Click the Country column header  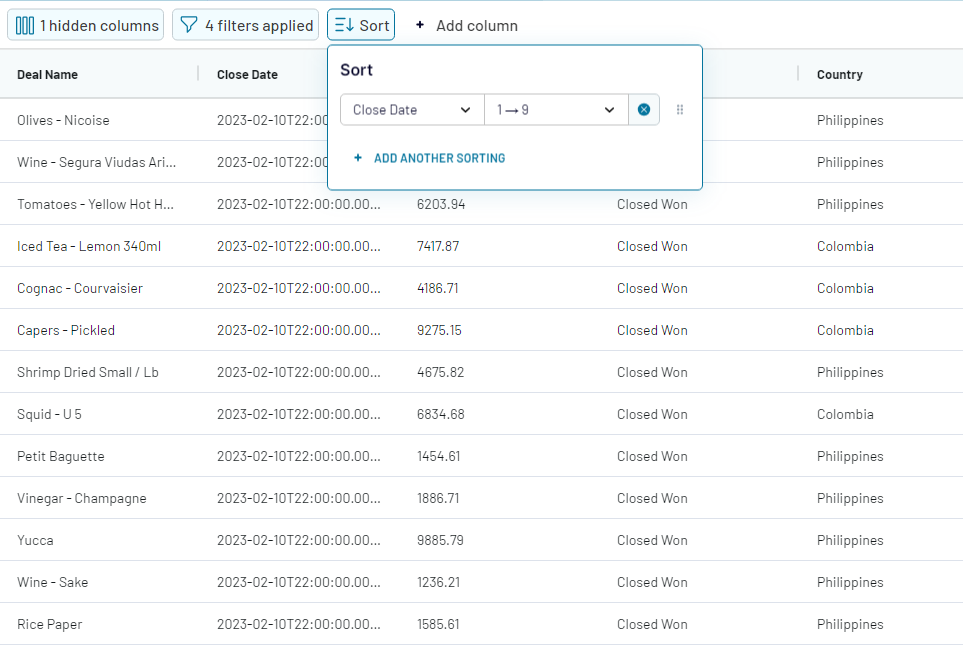coord(839,74)
